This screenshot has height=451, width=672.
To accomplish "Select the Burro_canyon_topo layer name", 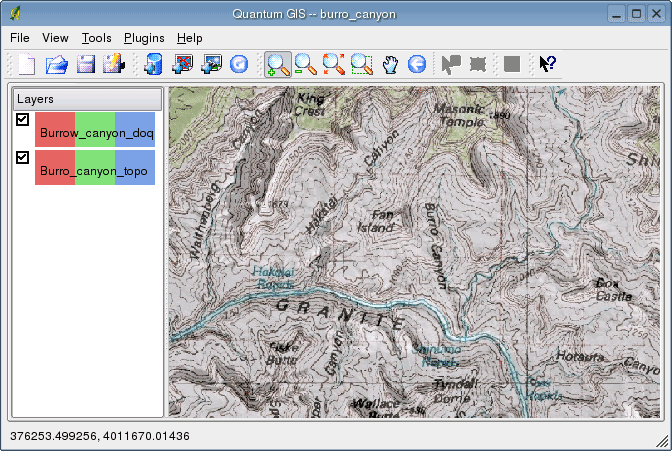I will [x=96, y=171].
